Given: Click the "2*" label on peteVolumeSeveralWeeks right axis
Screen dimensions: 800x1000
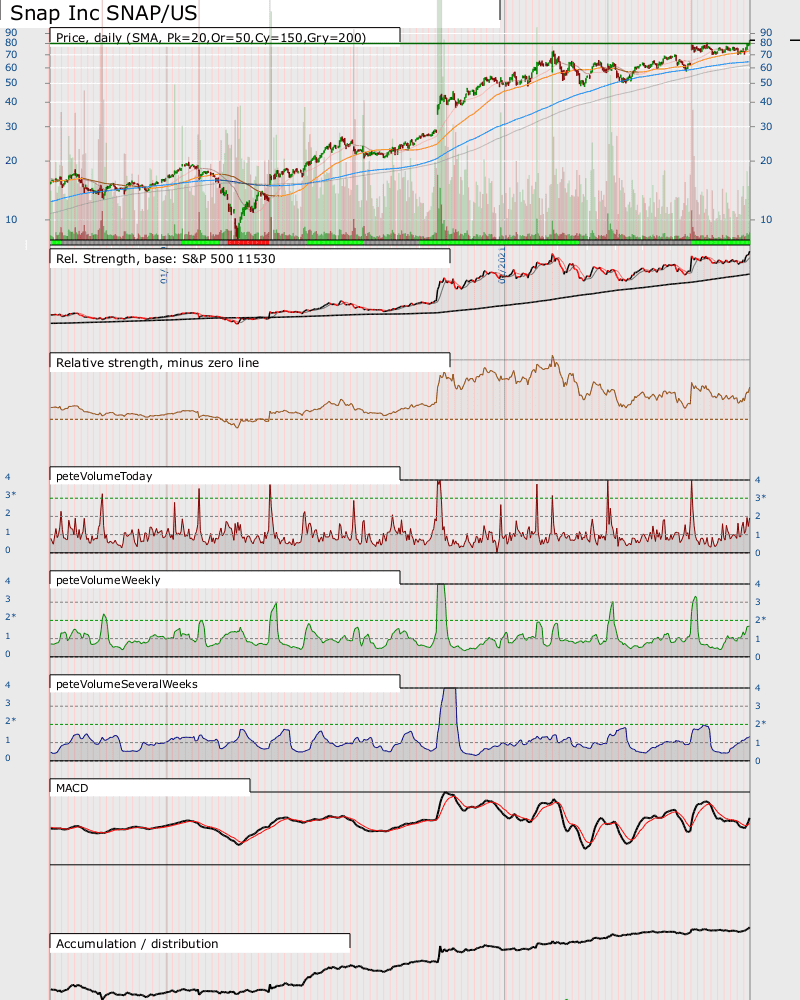Looking at the screenshot, I should click(761, 724).
